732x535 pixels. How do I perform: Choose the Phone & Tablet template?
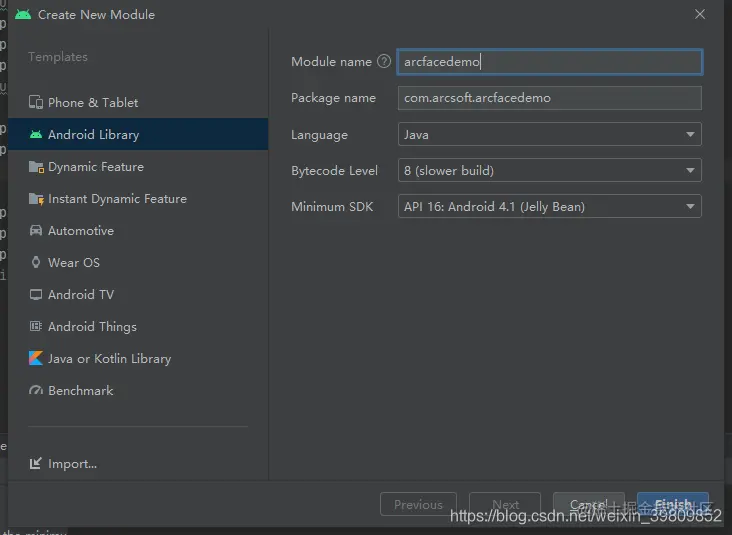click(x=138, y=102)
